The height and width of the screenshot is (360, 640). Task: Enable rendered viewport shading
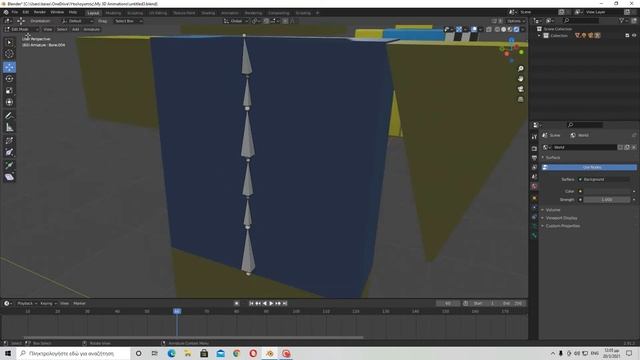coord(516,29)
